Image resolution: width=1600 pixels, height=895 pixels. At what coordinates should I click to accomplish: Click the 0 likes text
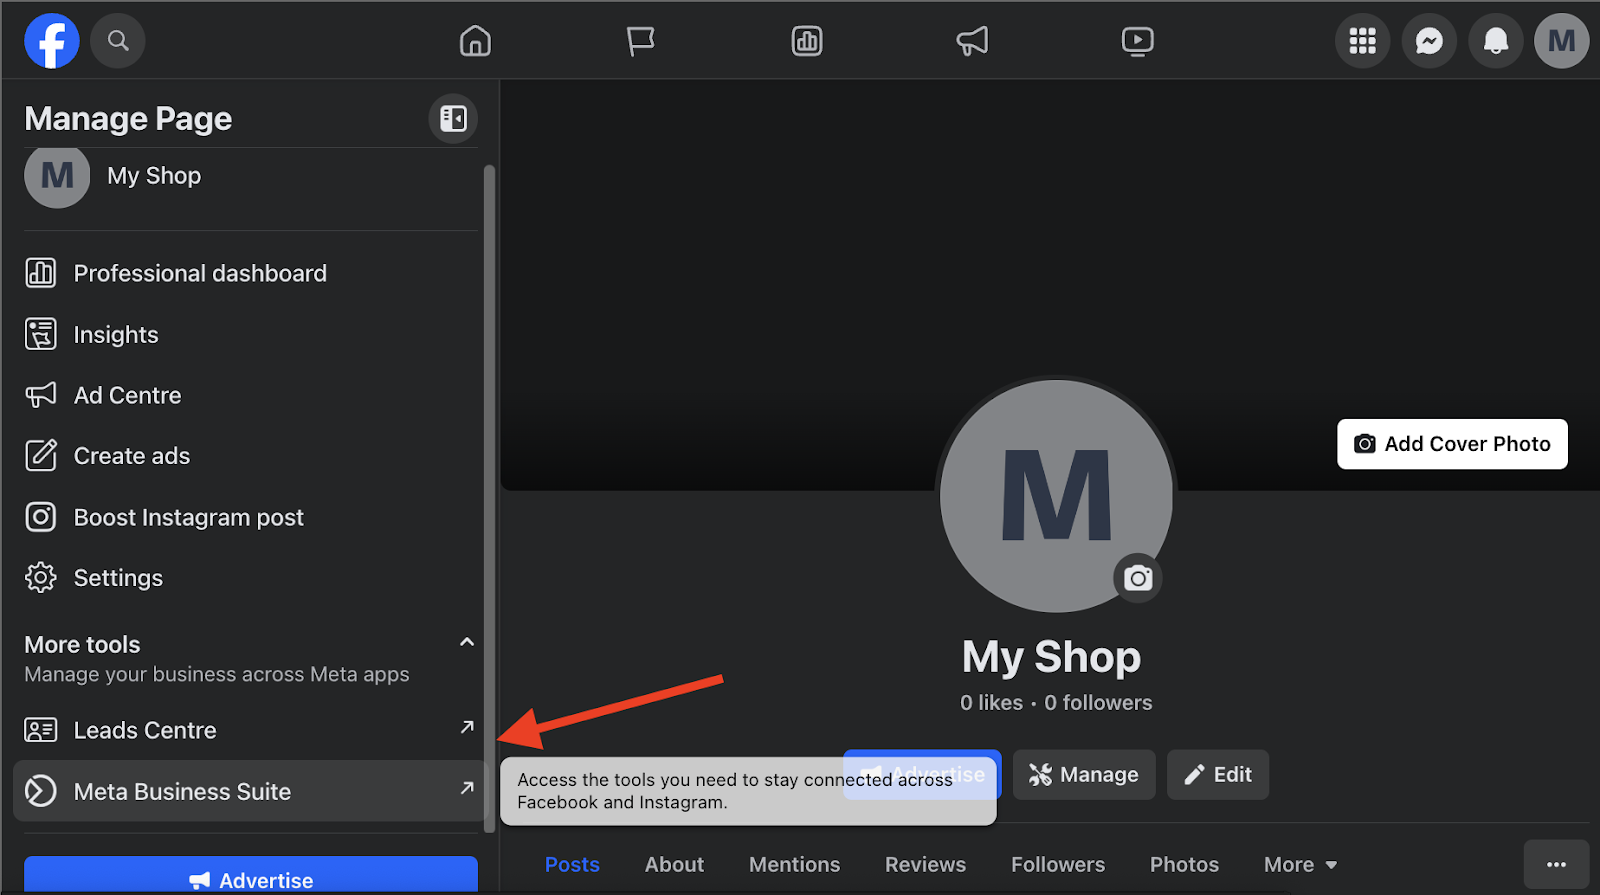[x=991, y=703]
